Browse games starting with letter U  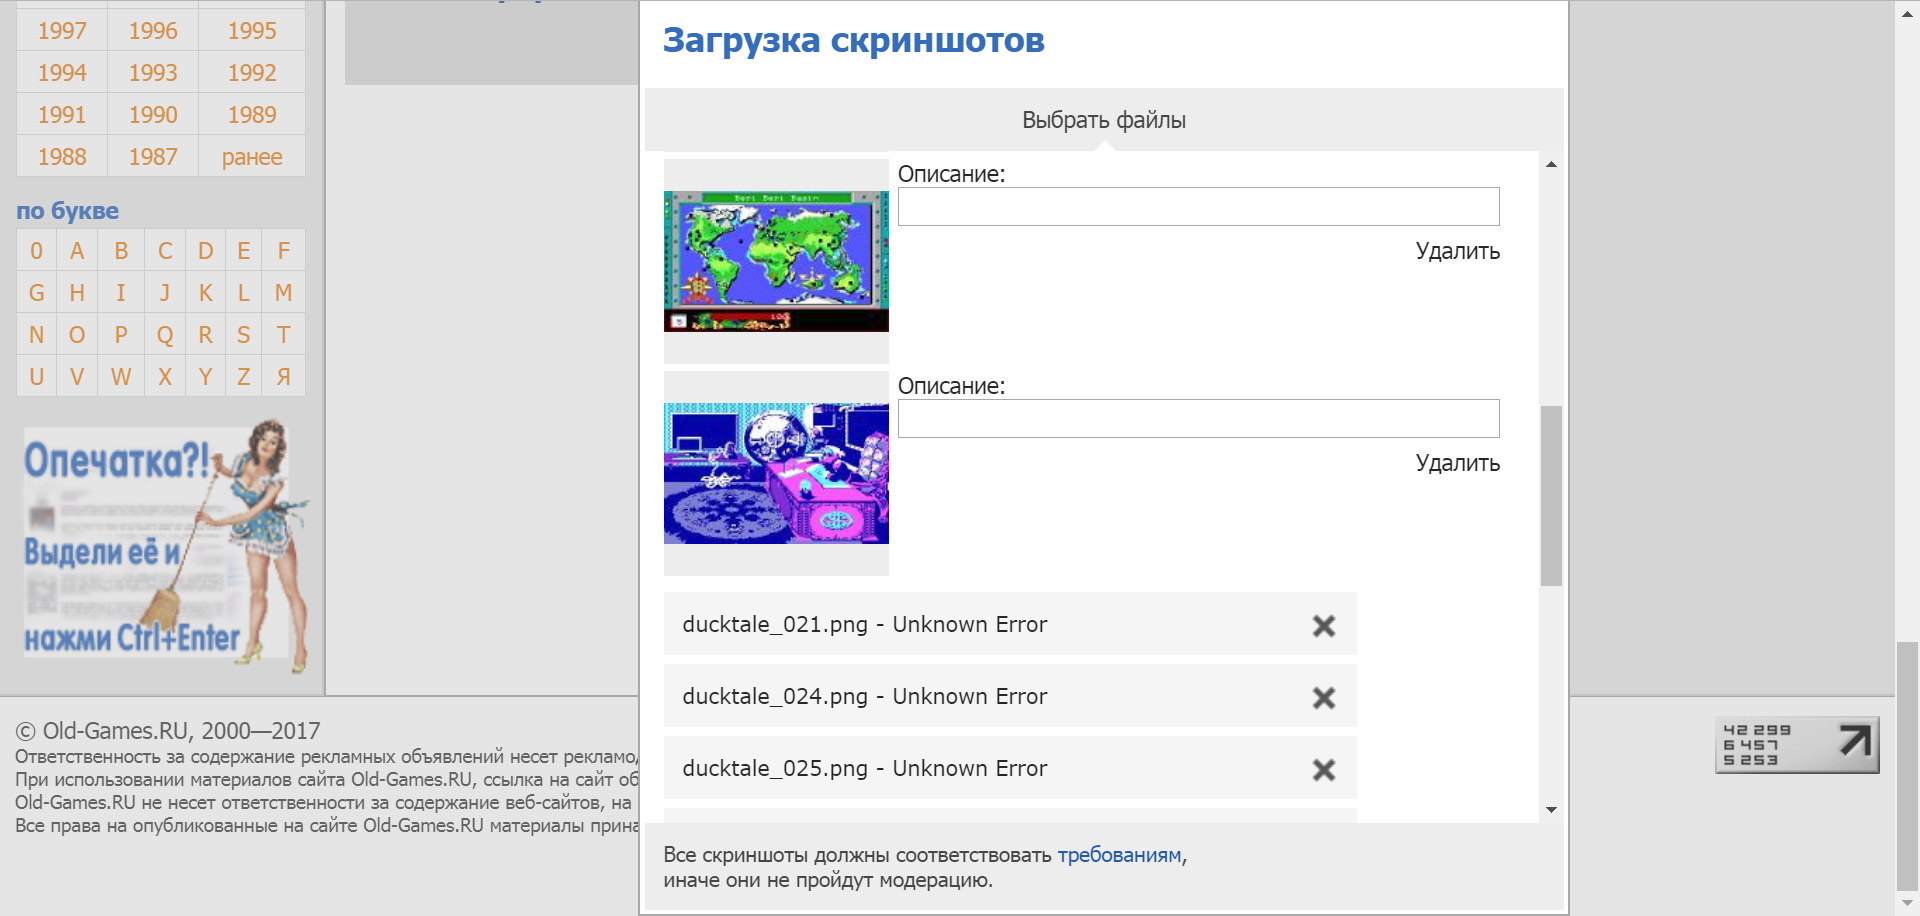(x=37, y=377)
